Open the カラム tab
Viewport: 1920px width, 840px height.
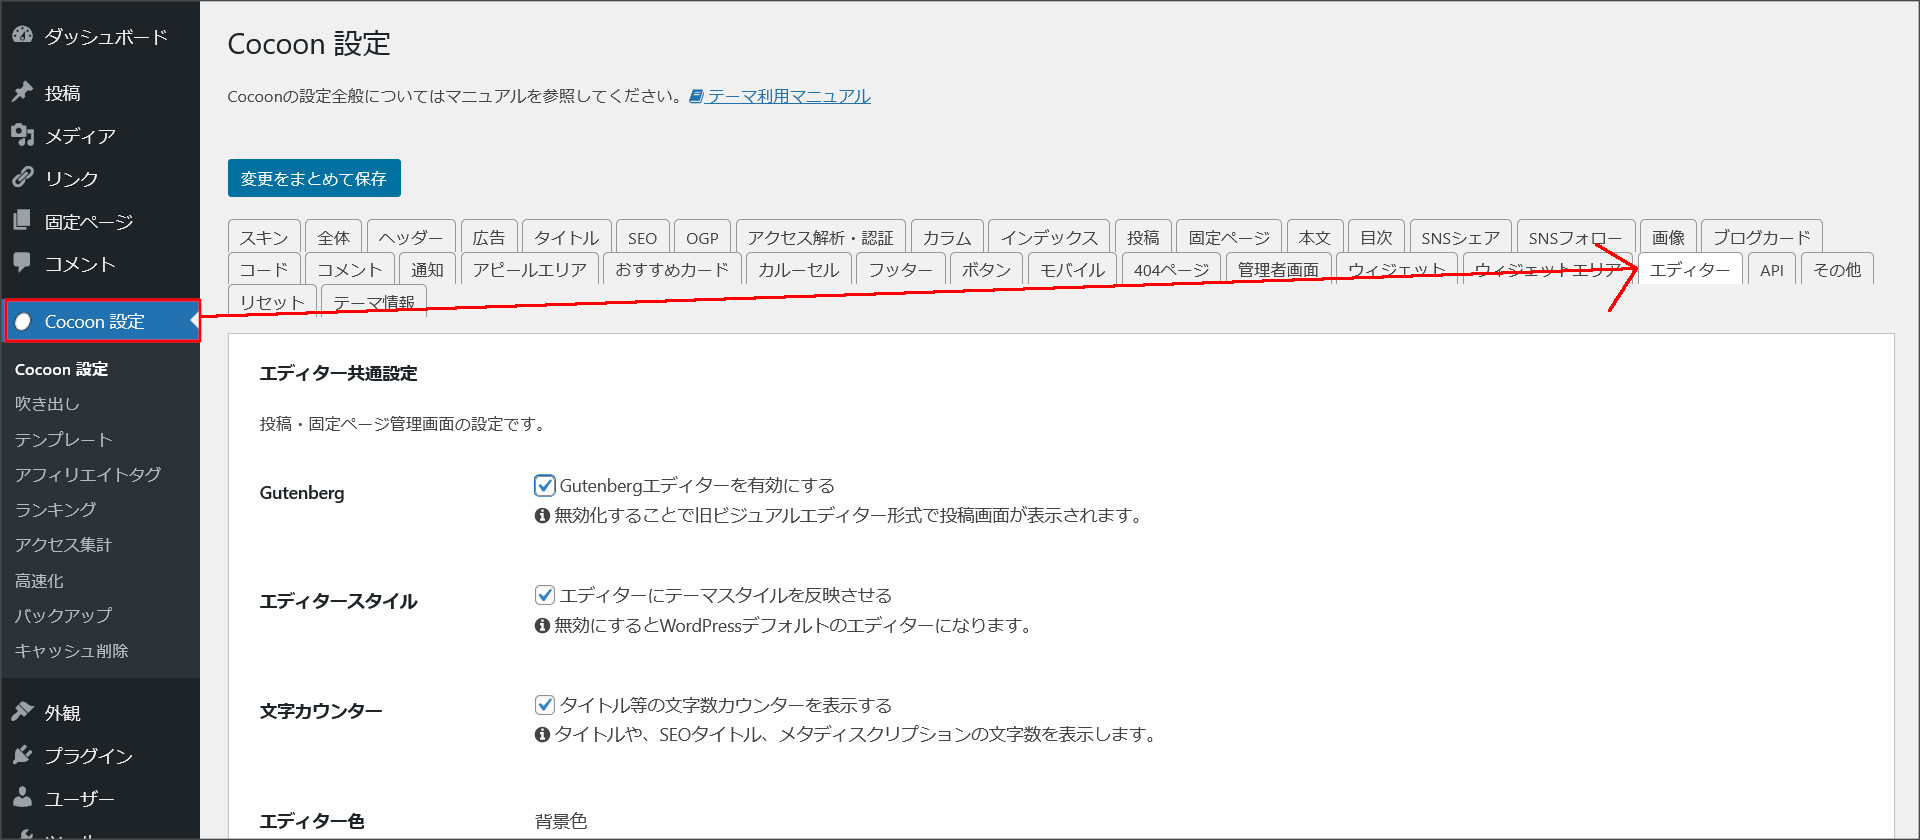pyautogui.click(x=947, y=237)
